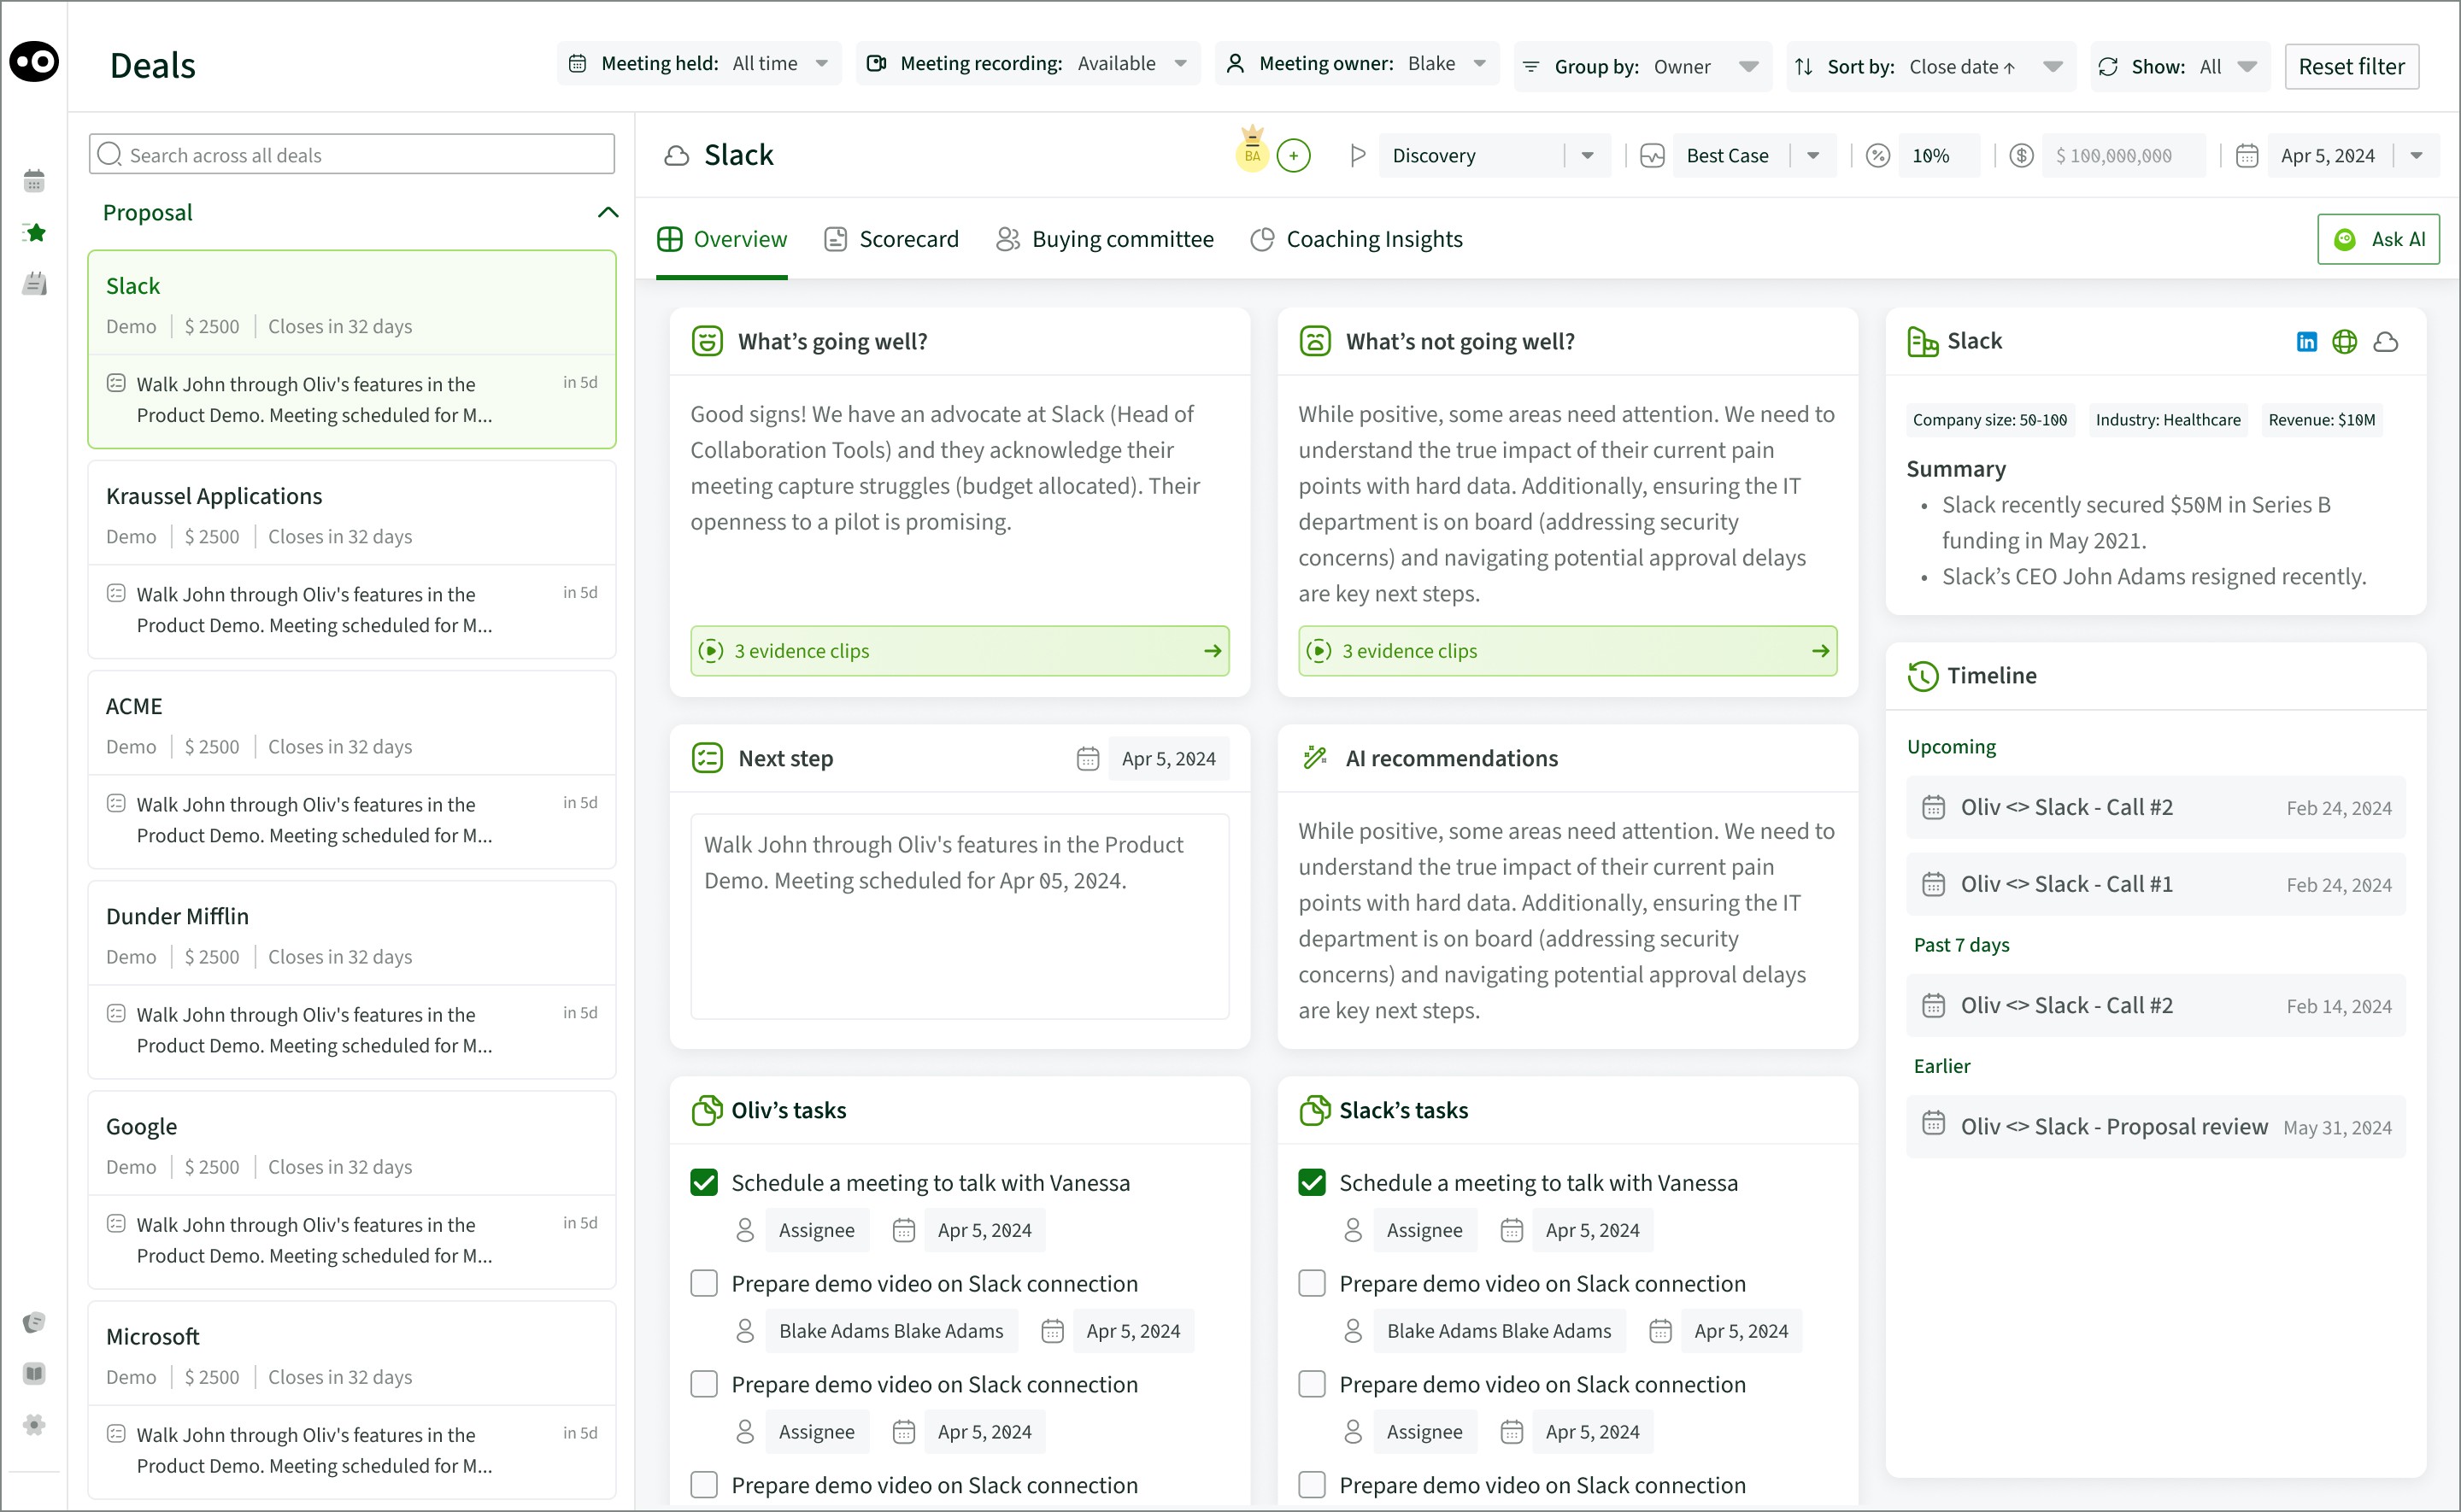The height and width of the screenshot is (1512, 2461).
Task: Click the LinkedIn icon in Slack company card
Action: pyautogui.click(x=2306, y=342)
